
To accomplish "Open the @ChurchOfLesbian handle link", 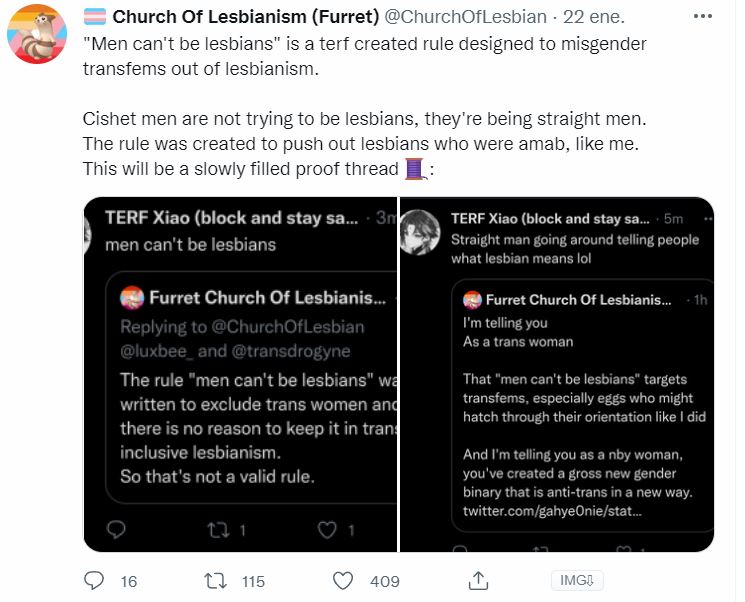I will coord(465,17).
